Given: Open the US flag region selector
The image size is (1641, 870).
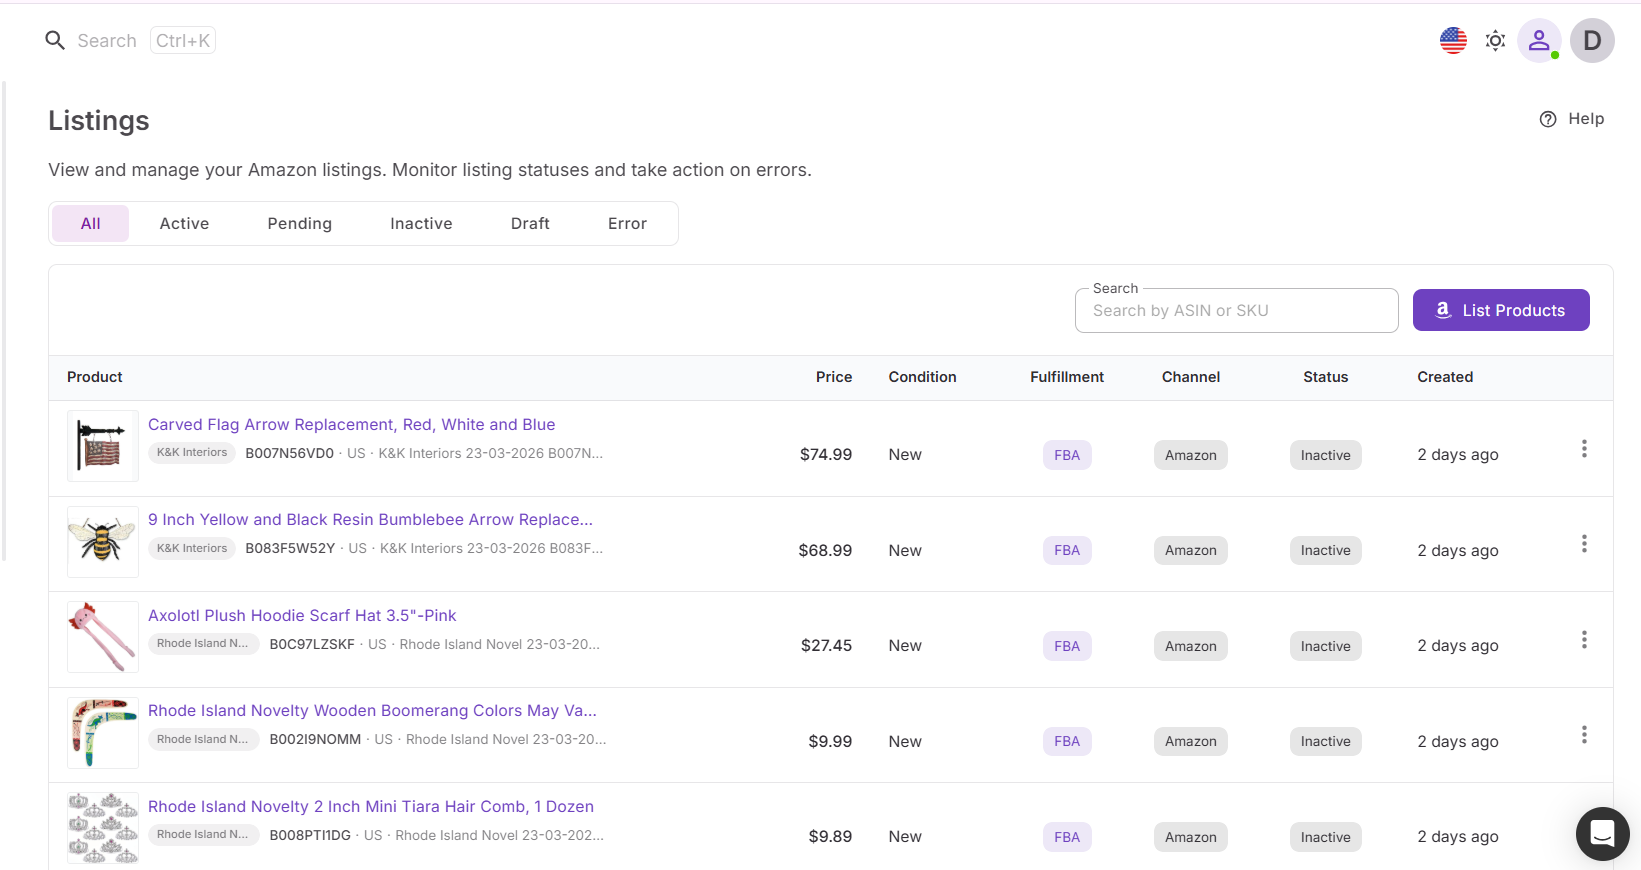Looking at the screenshot, I should coord(1453,40).
